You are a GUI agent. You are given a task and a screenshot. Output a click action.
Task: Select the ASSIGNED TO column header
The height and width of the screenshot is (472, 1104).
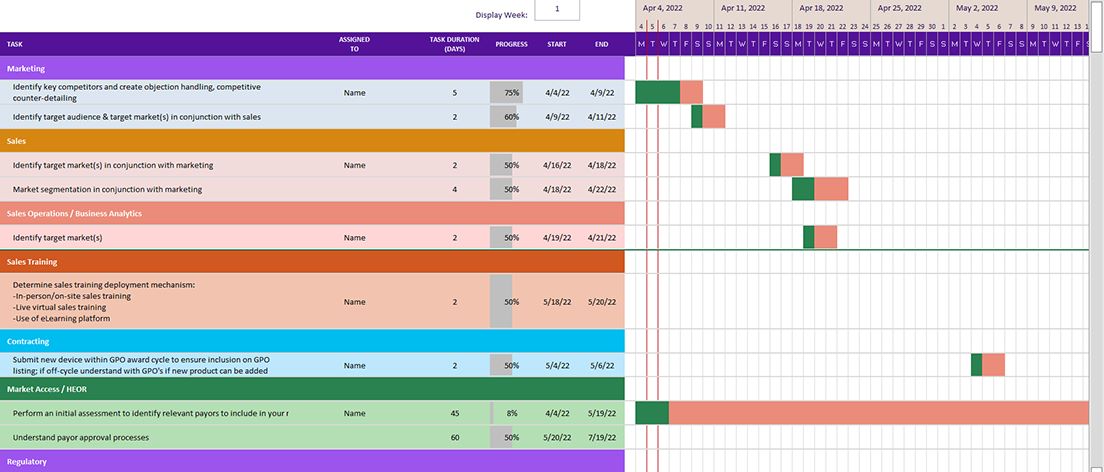[x=354, y=44]
